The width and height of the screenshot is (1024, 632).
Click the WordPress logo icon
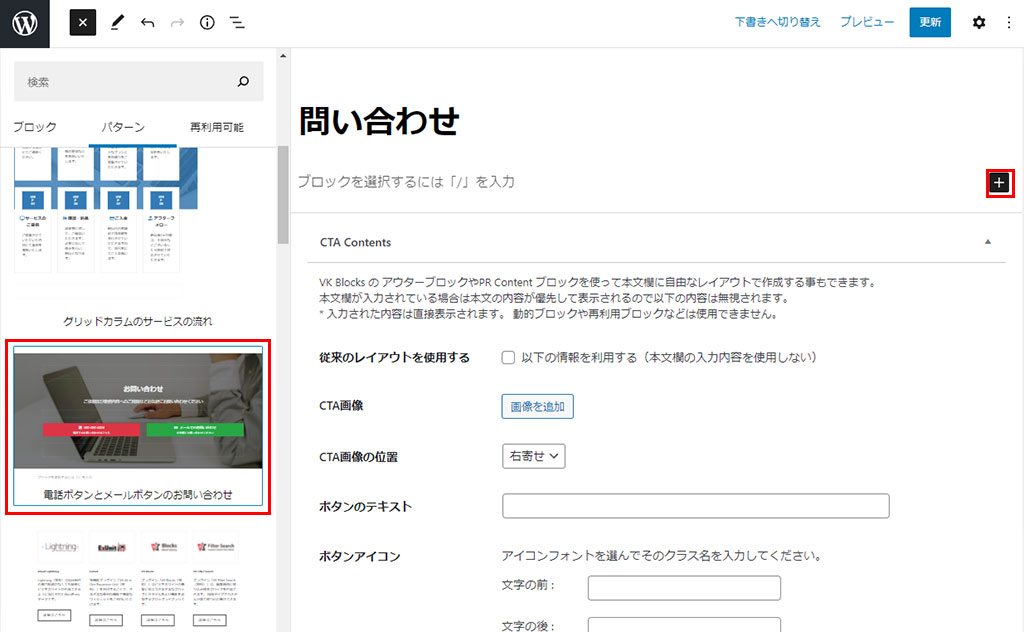coord(24,23)
